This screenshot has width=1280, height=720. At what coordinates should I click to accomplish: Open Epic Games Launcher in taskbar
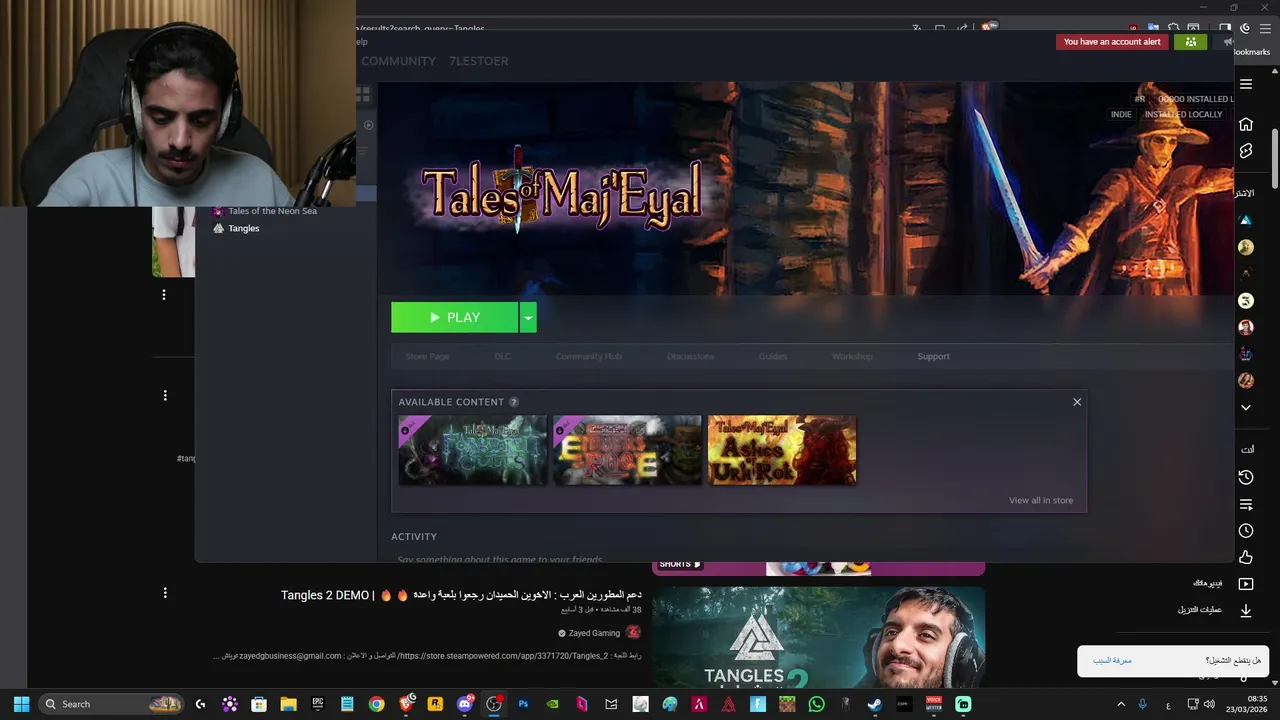point(318,704)
